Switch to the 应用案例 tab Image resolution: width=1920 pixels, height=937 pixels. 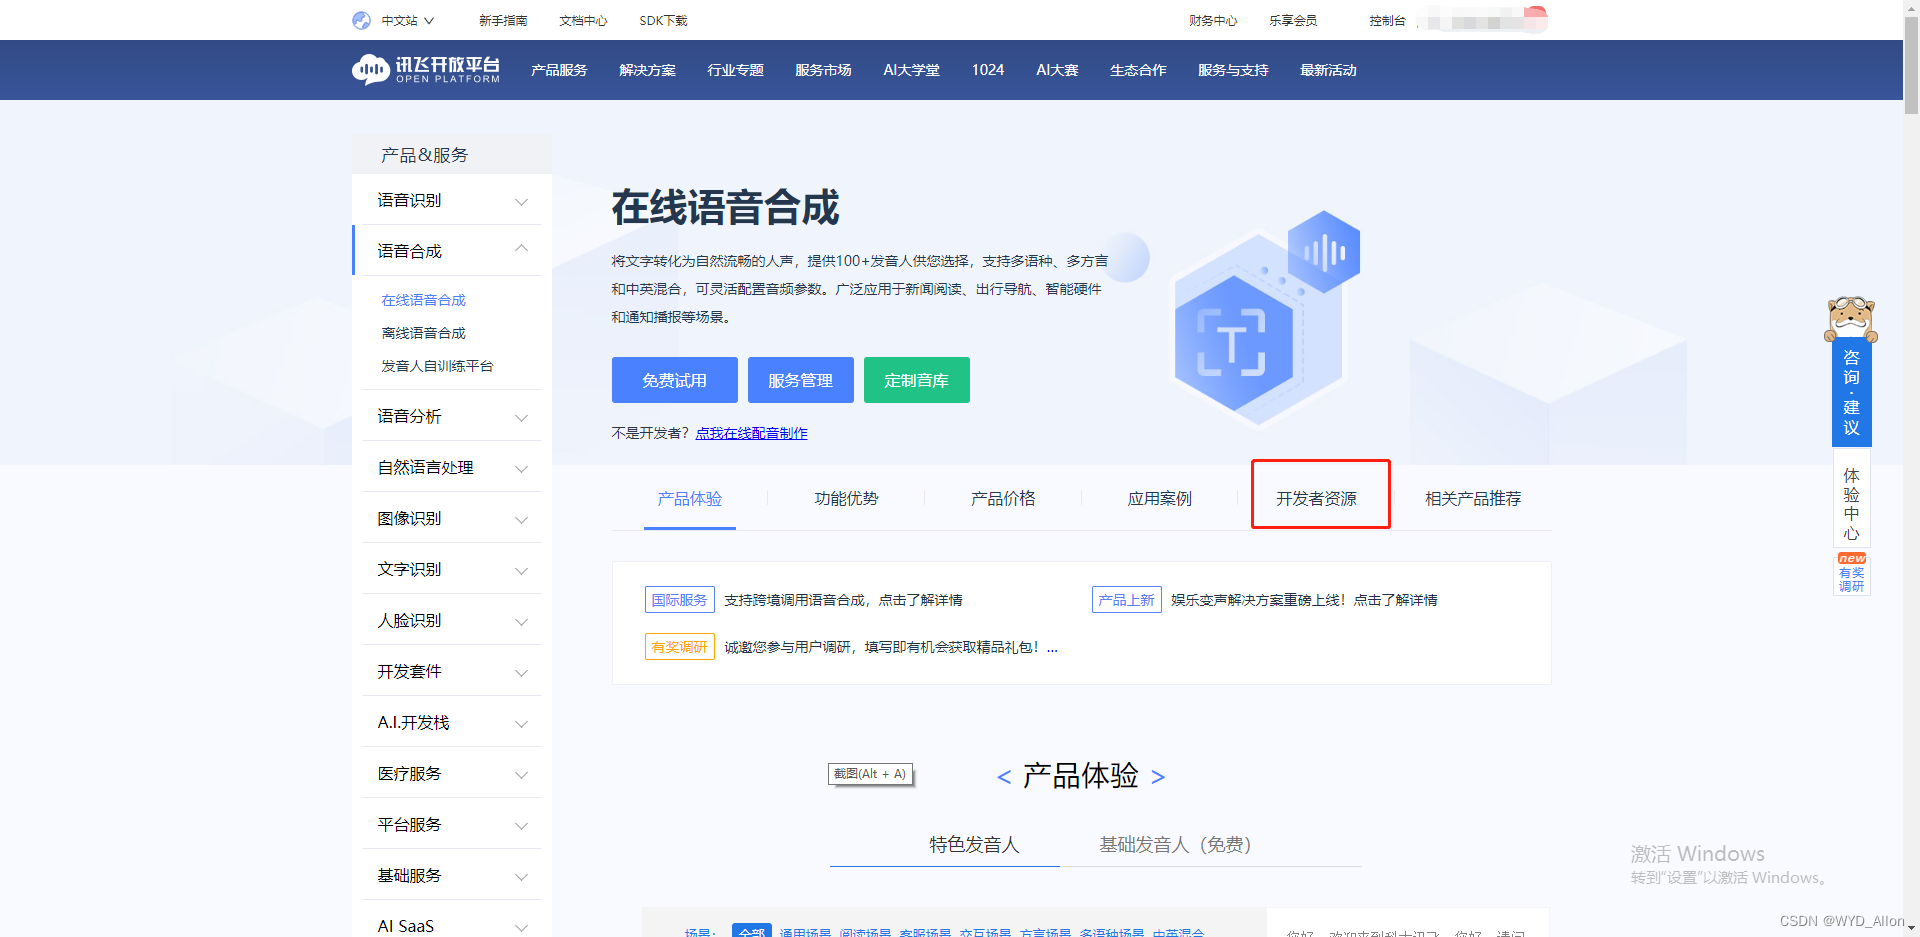tap(1160, 498)
